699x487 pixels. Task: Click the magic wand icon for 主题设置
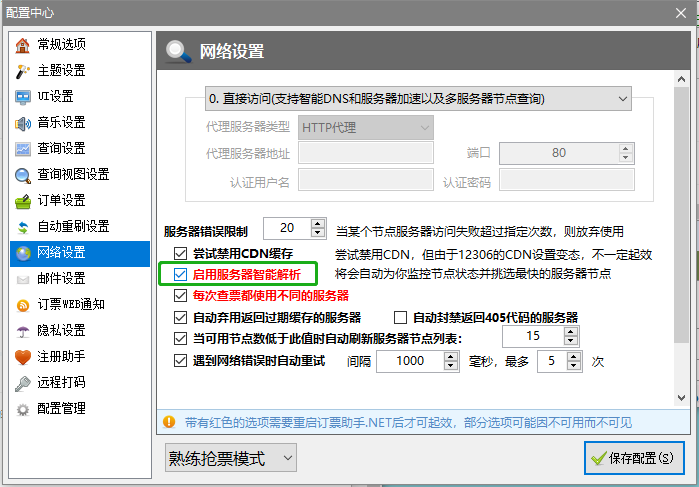23,71
